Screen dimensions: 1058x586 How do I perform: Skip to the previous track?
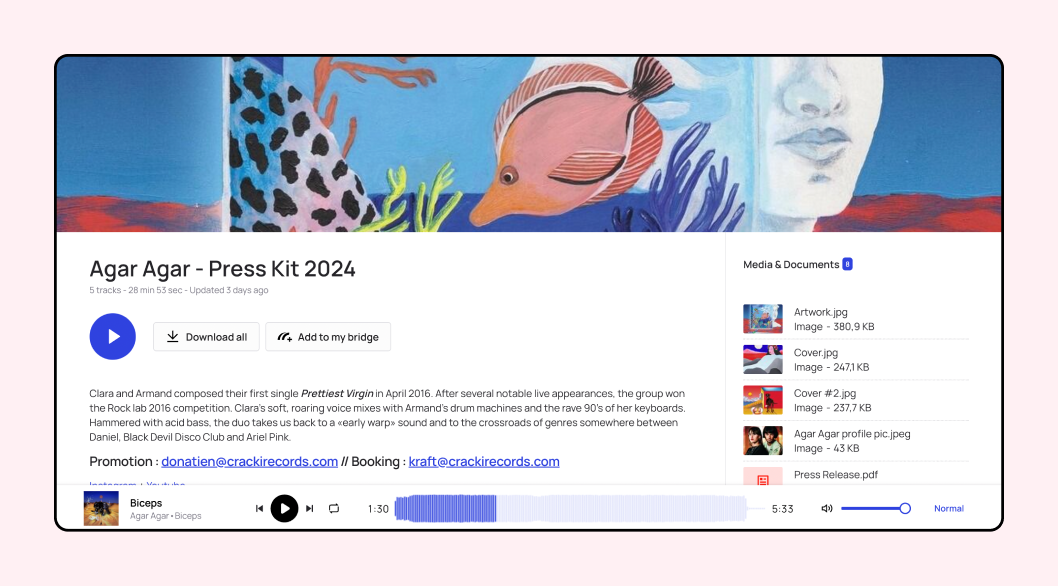259,509
